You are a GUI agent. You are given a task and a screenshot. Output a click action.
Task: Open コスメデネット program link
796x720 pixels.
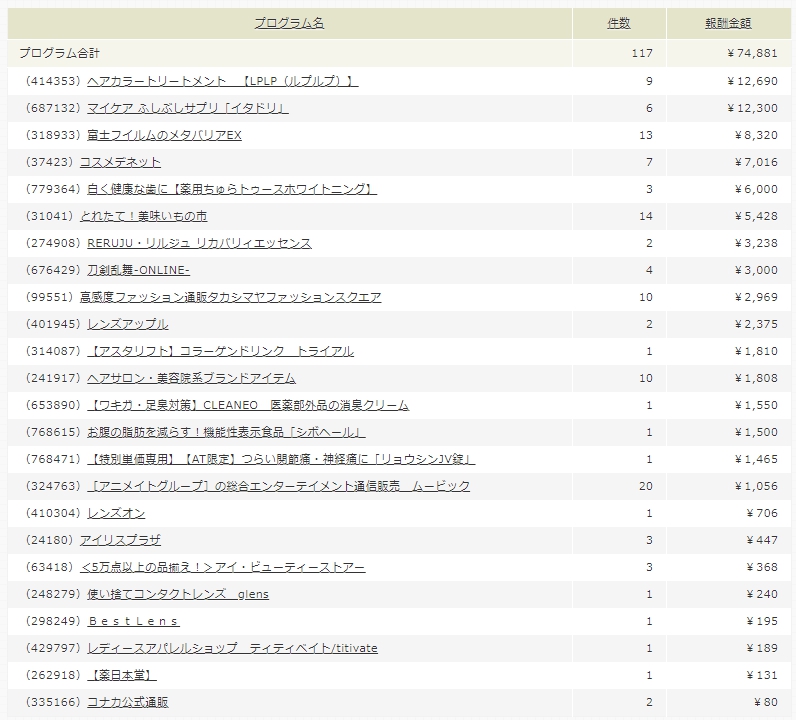point(120,162)
